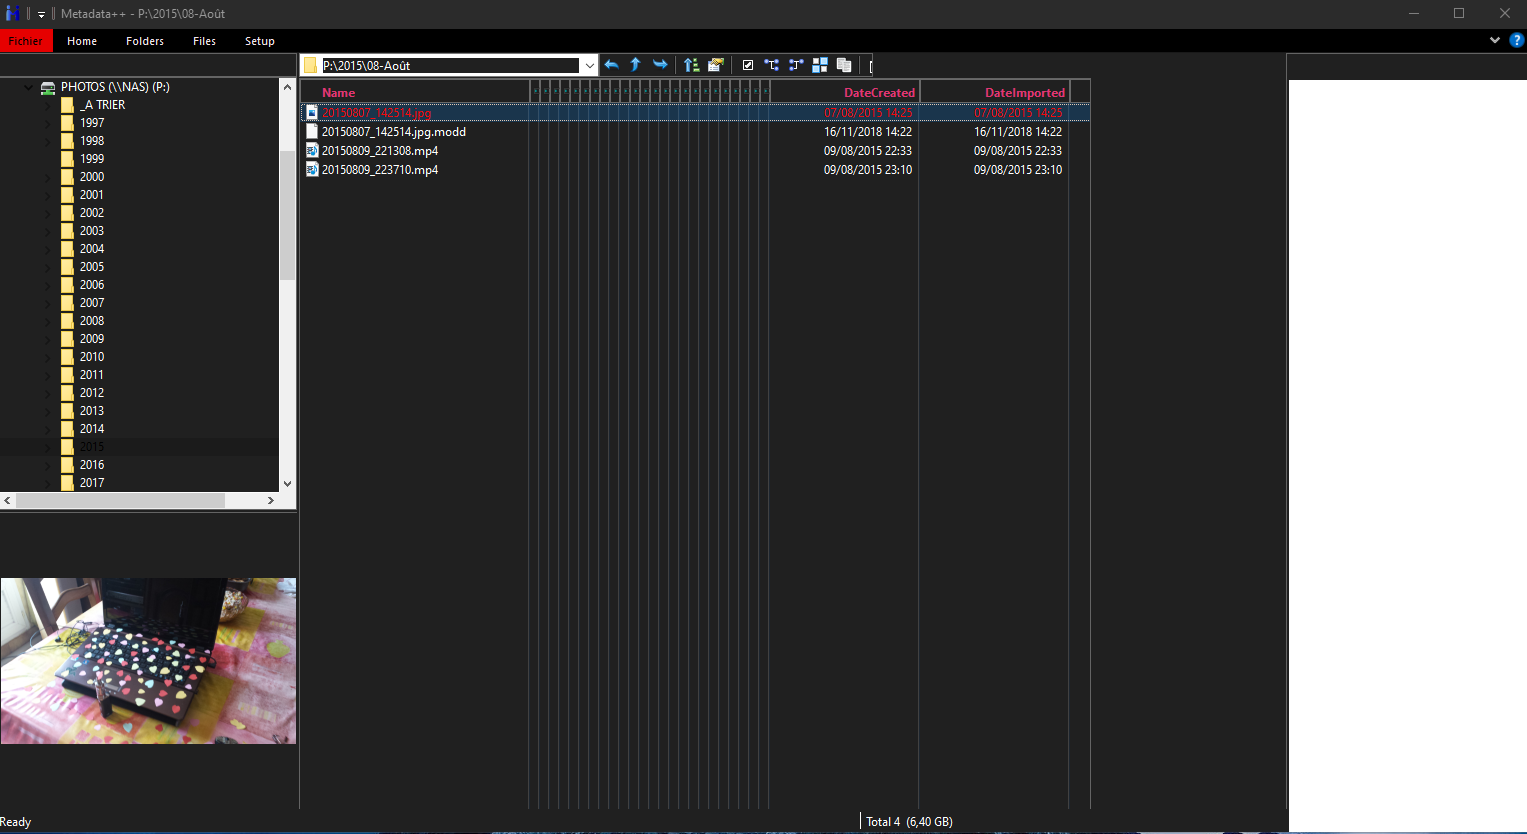Open help via blue question mark icon
The height and width of the screenshot is (834, 1527).
(x=1516, y=41)
